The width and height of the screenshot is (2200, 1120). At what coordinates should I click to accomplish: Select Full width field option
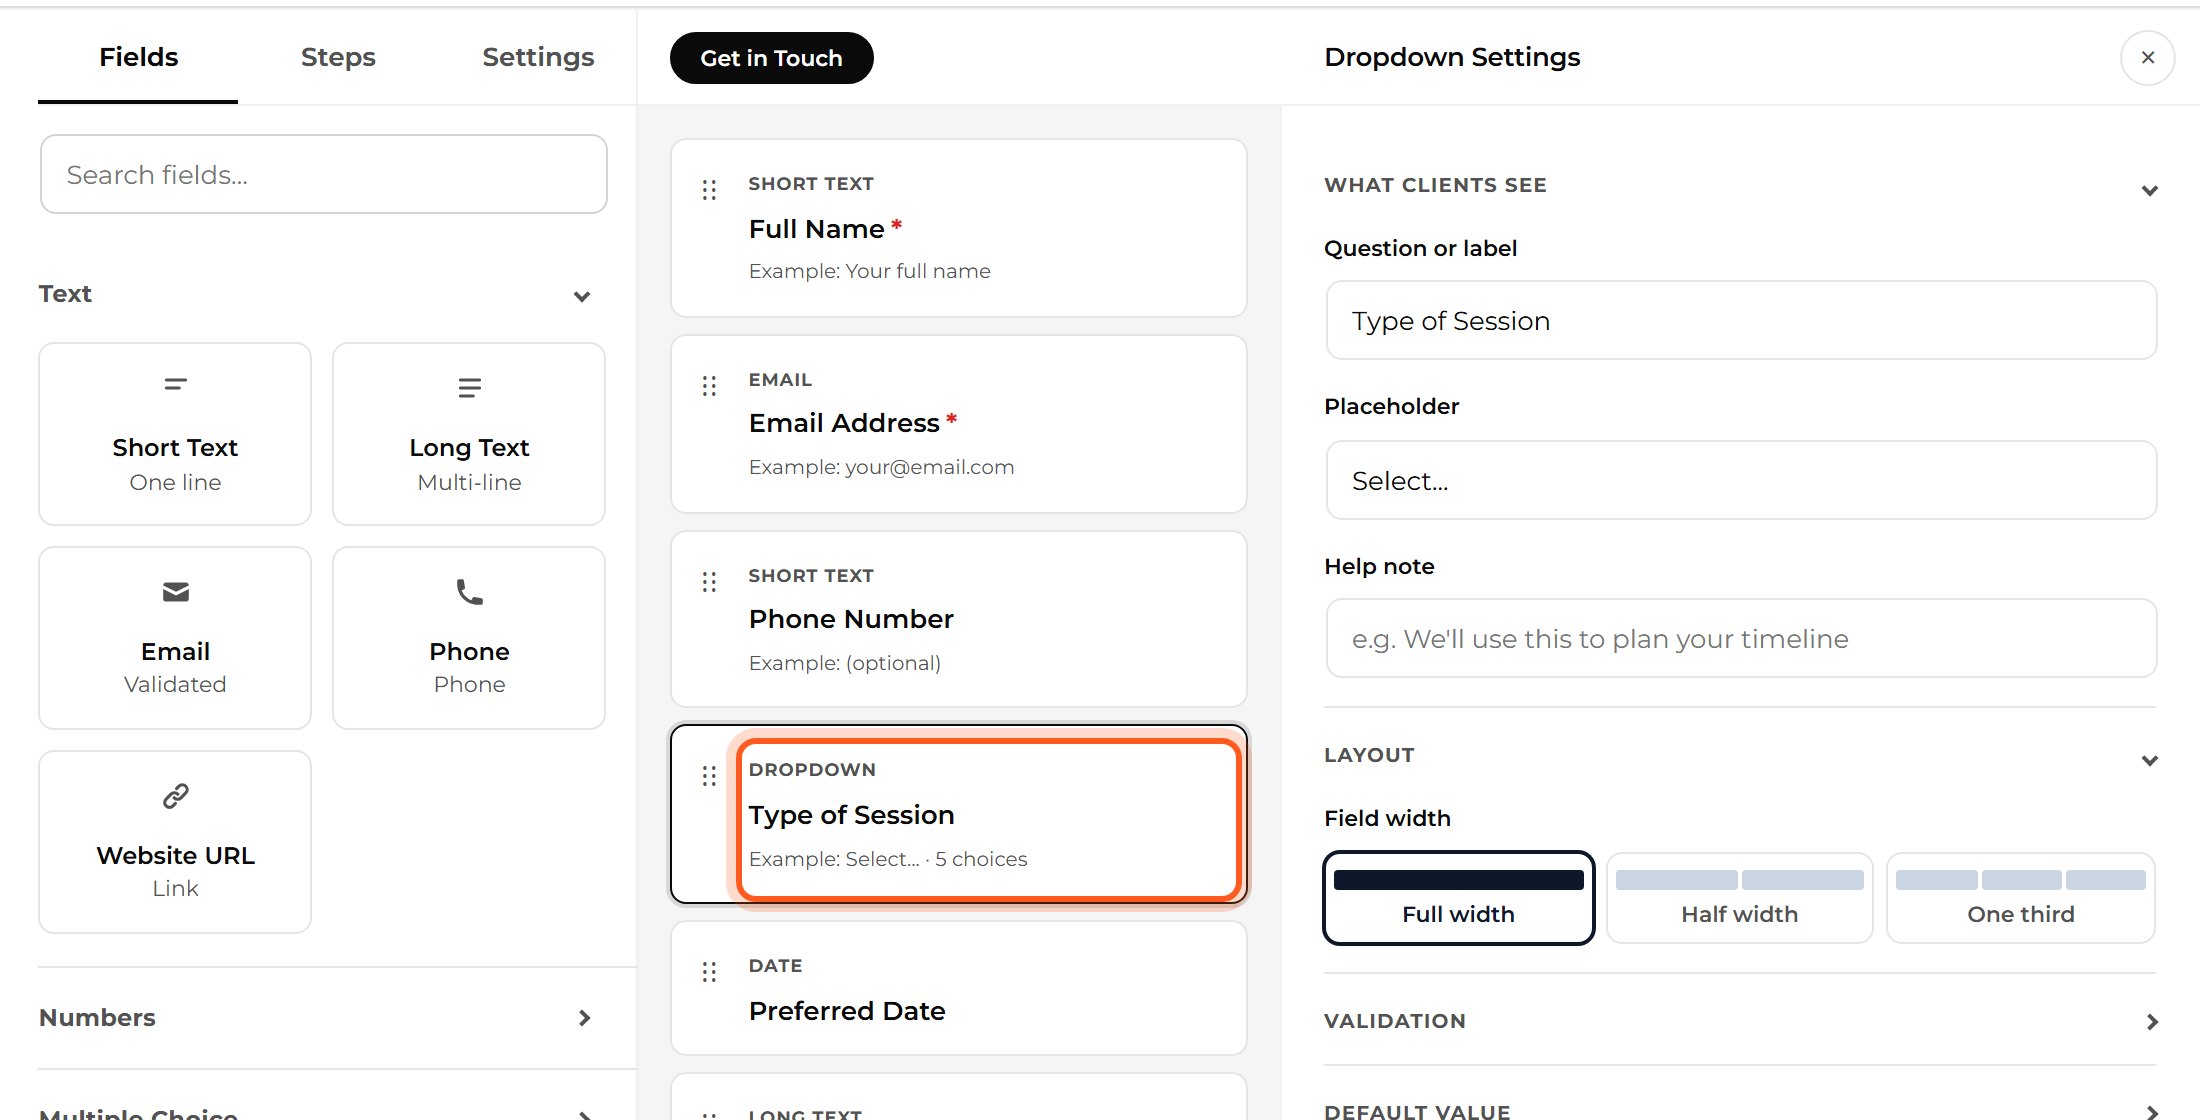1458,898
